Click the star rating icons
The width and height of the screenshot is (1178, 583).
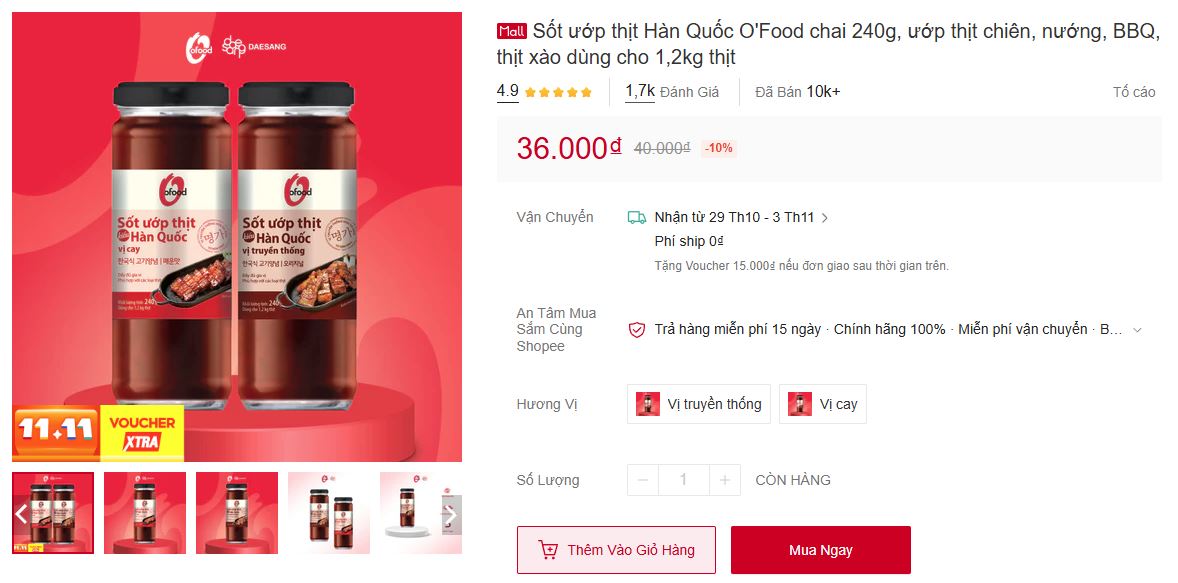point(558,92)
